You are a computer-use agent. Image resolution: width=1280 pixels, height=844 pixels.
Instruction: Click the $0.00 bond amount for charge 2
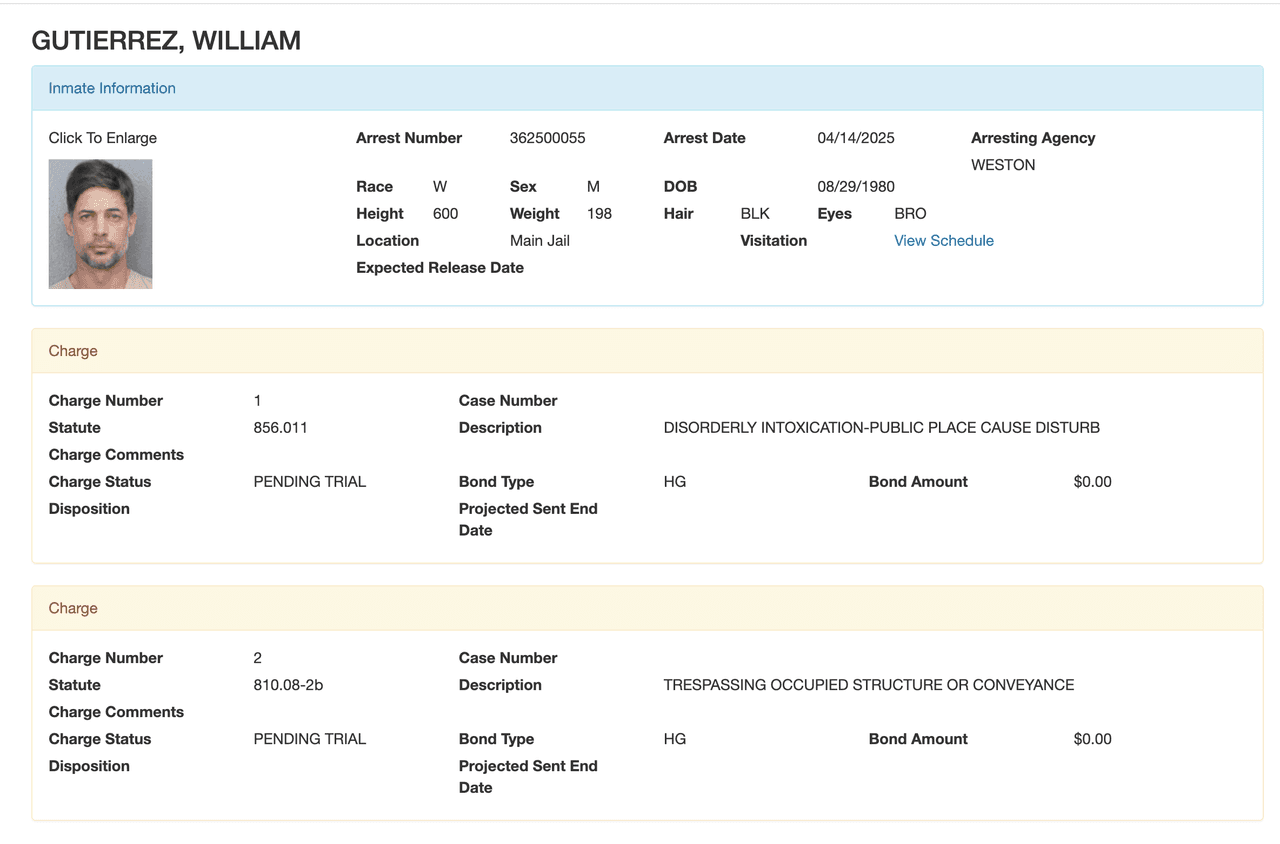point(1092,738)
